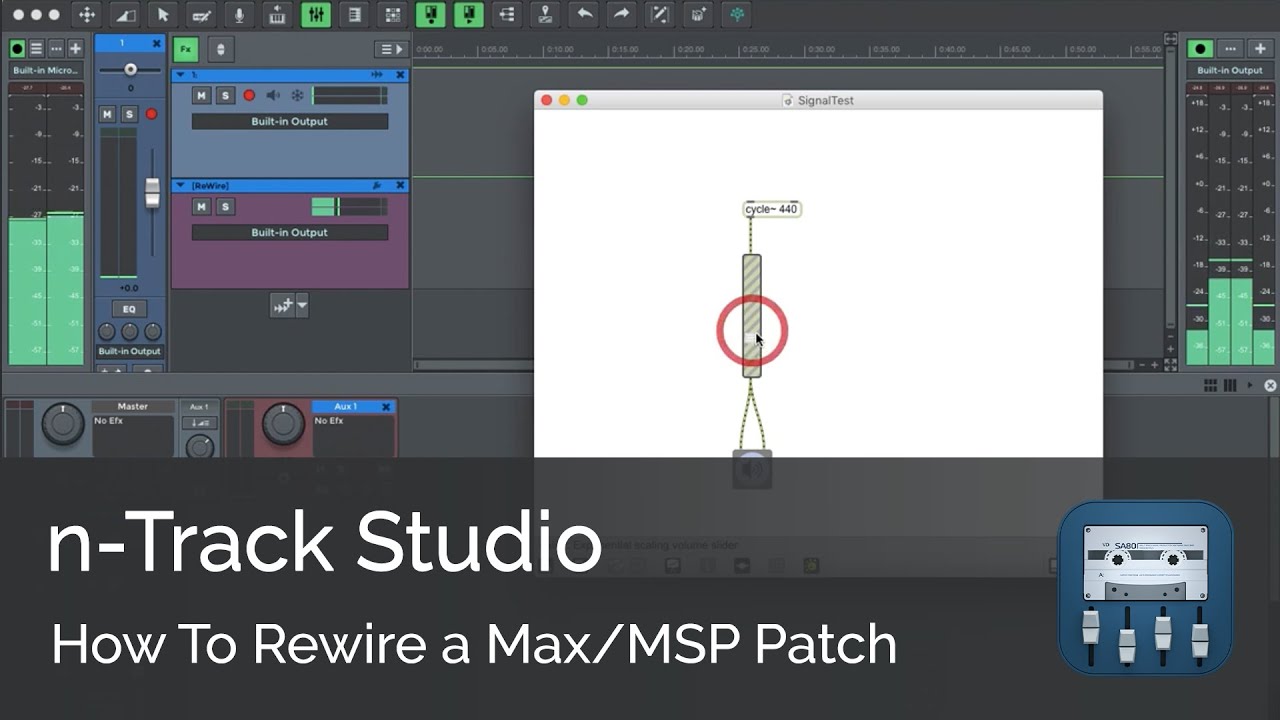This screenshot has width=1280, height=720.
Task: Click the map marker icon
Action: 545,15
